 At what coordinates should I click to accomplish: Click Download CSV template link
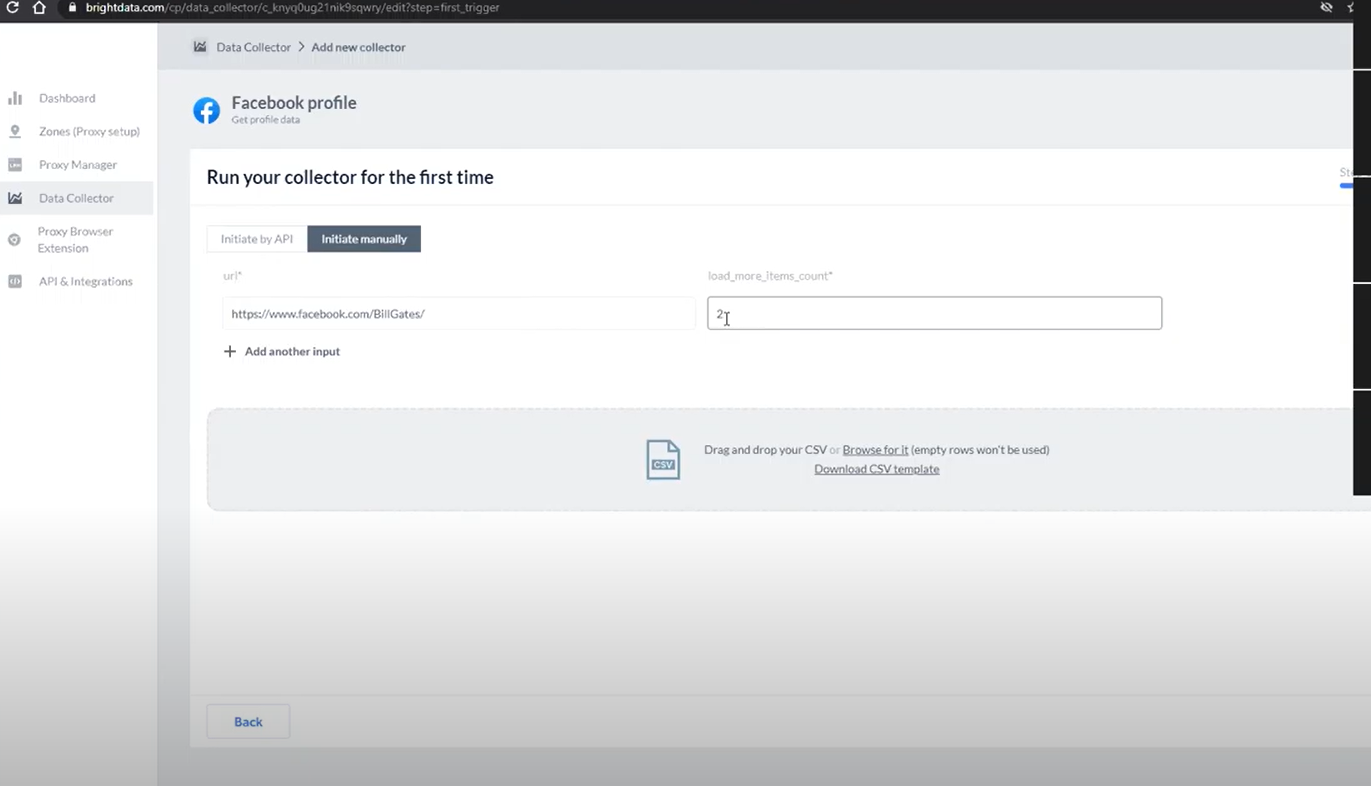(x=876, y=469)
